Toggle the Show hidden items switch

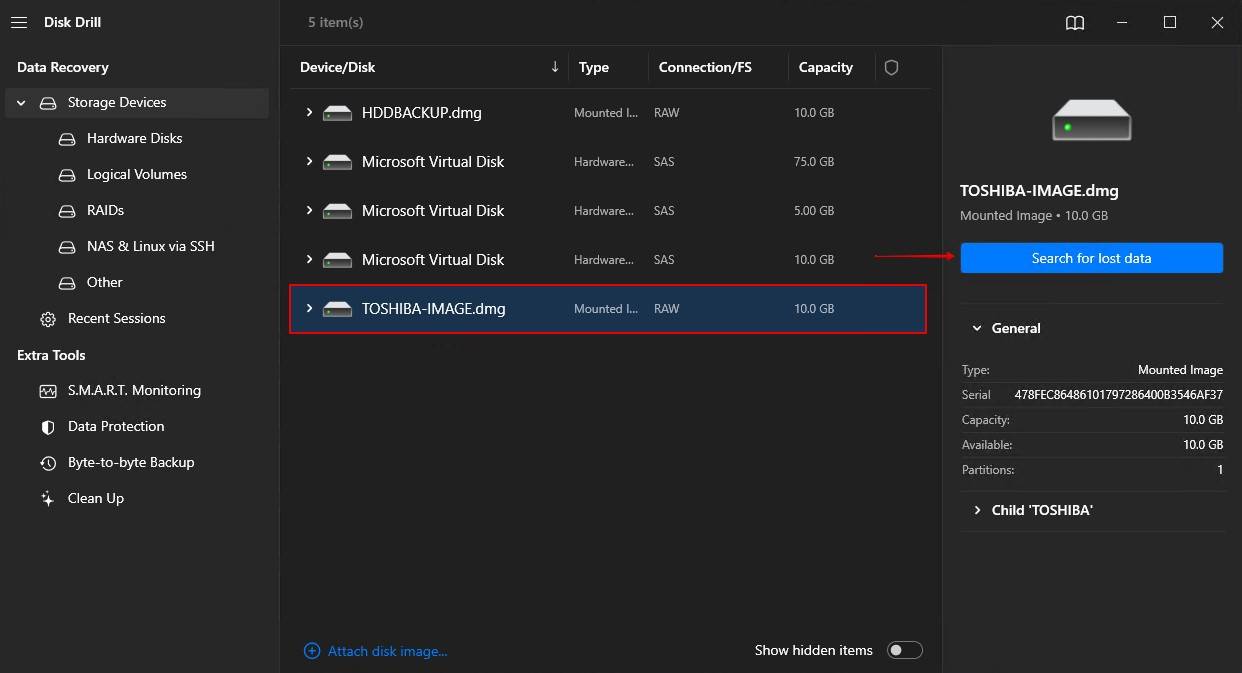click(905, 650)
